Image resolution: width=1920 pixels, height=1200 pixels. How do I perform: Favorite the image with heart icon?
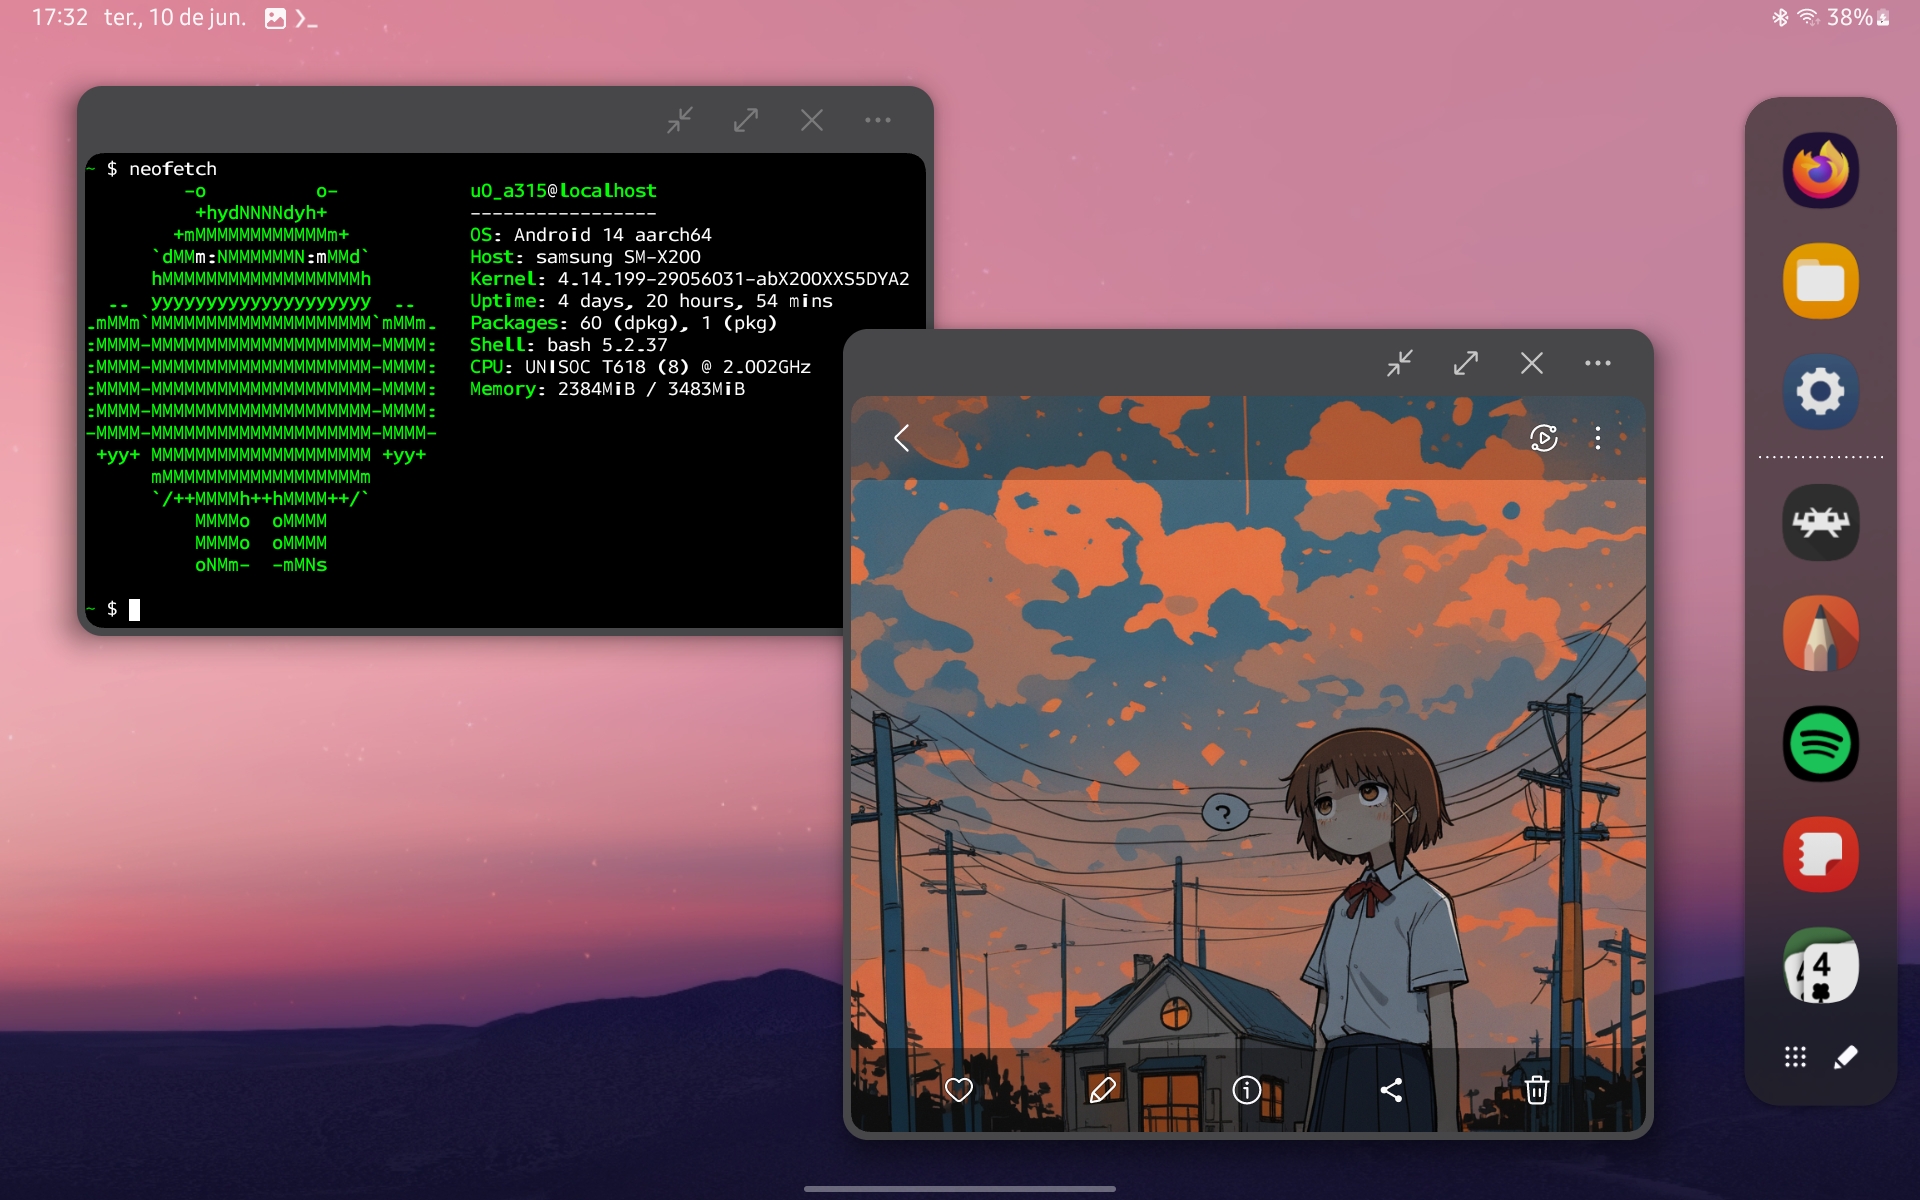click(958, 1089)
